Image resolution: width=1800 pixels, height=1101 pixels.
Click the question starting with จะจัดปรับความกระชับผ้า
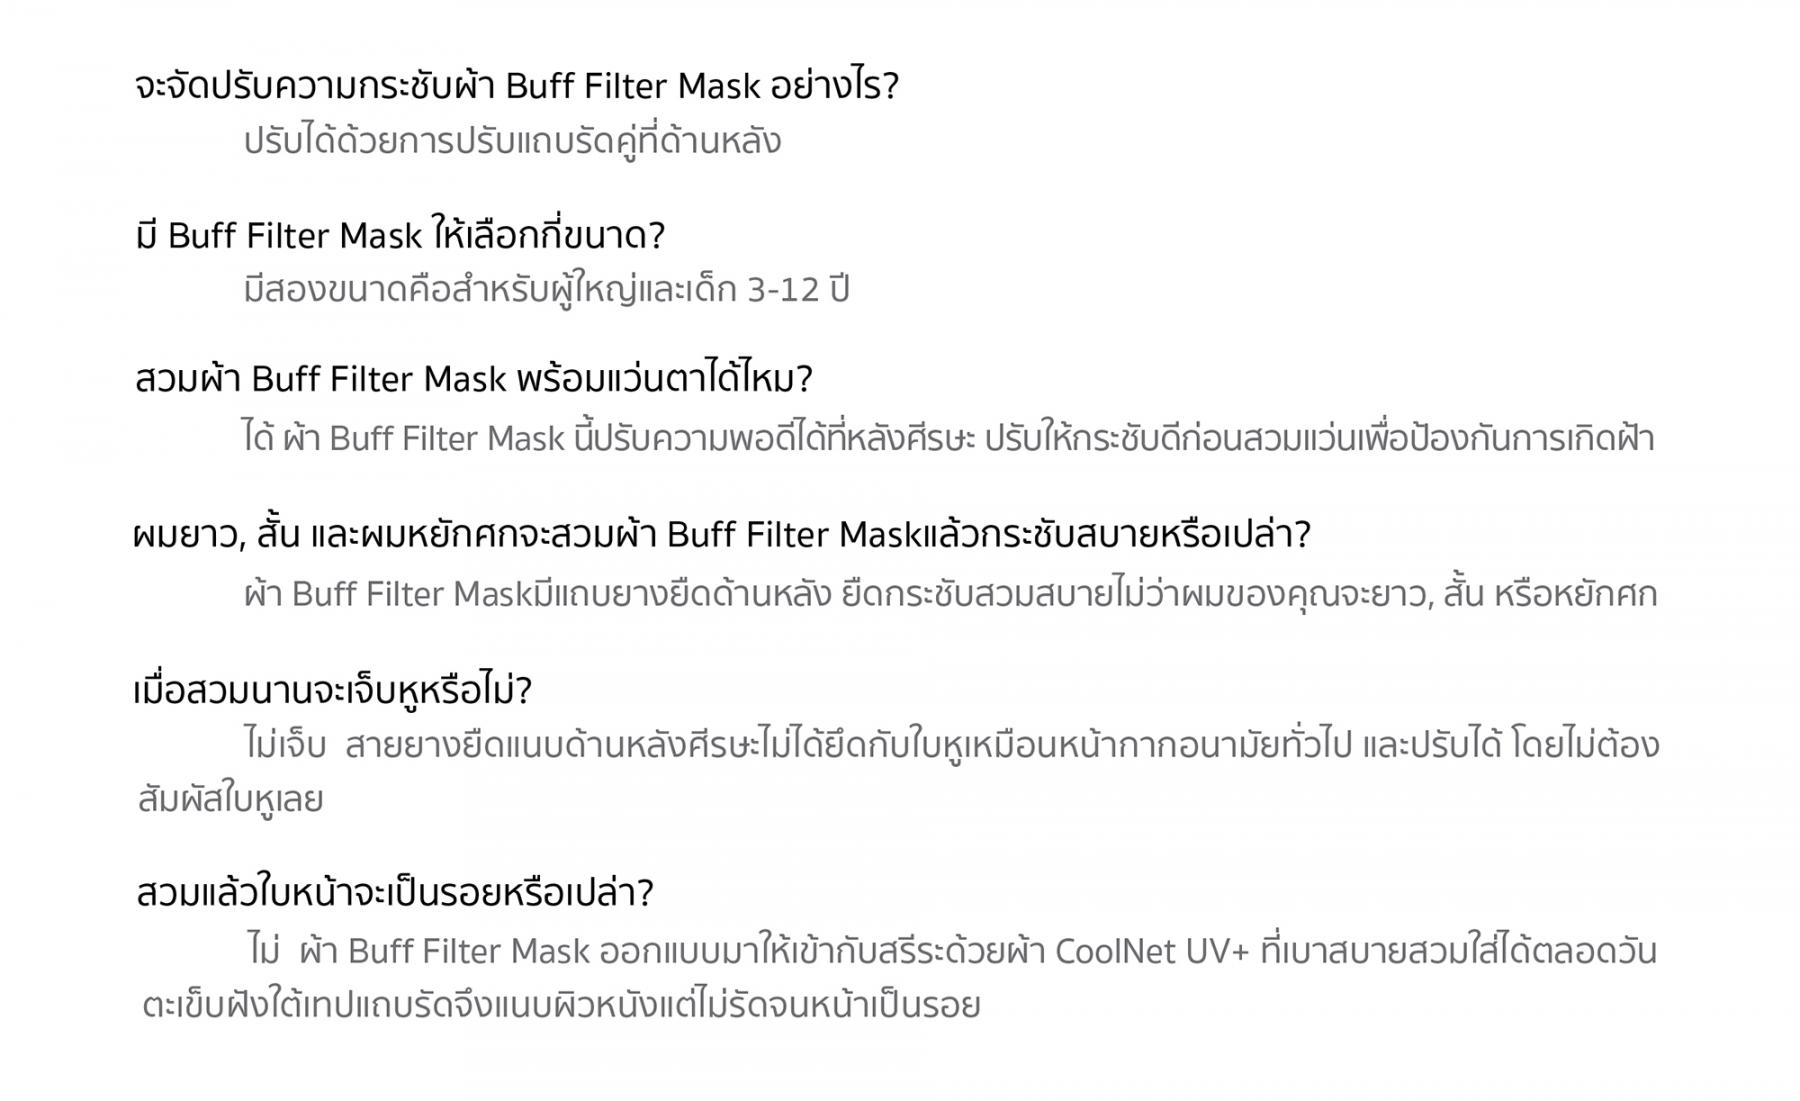(x=517, y=86)
